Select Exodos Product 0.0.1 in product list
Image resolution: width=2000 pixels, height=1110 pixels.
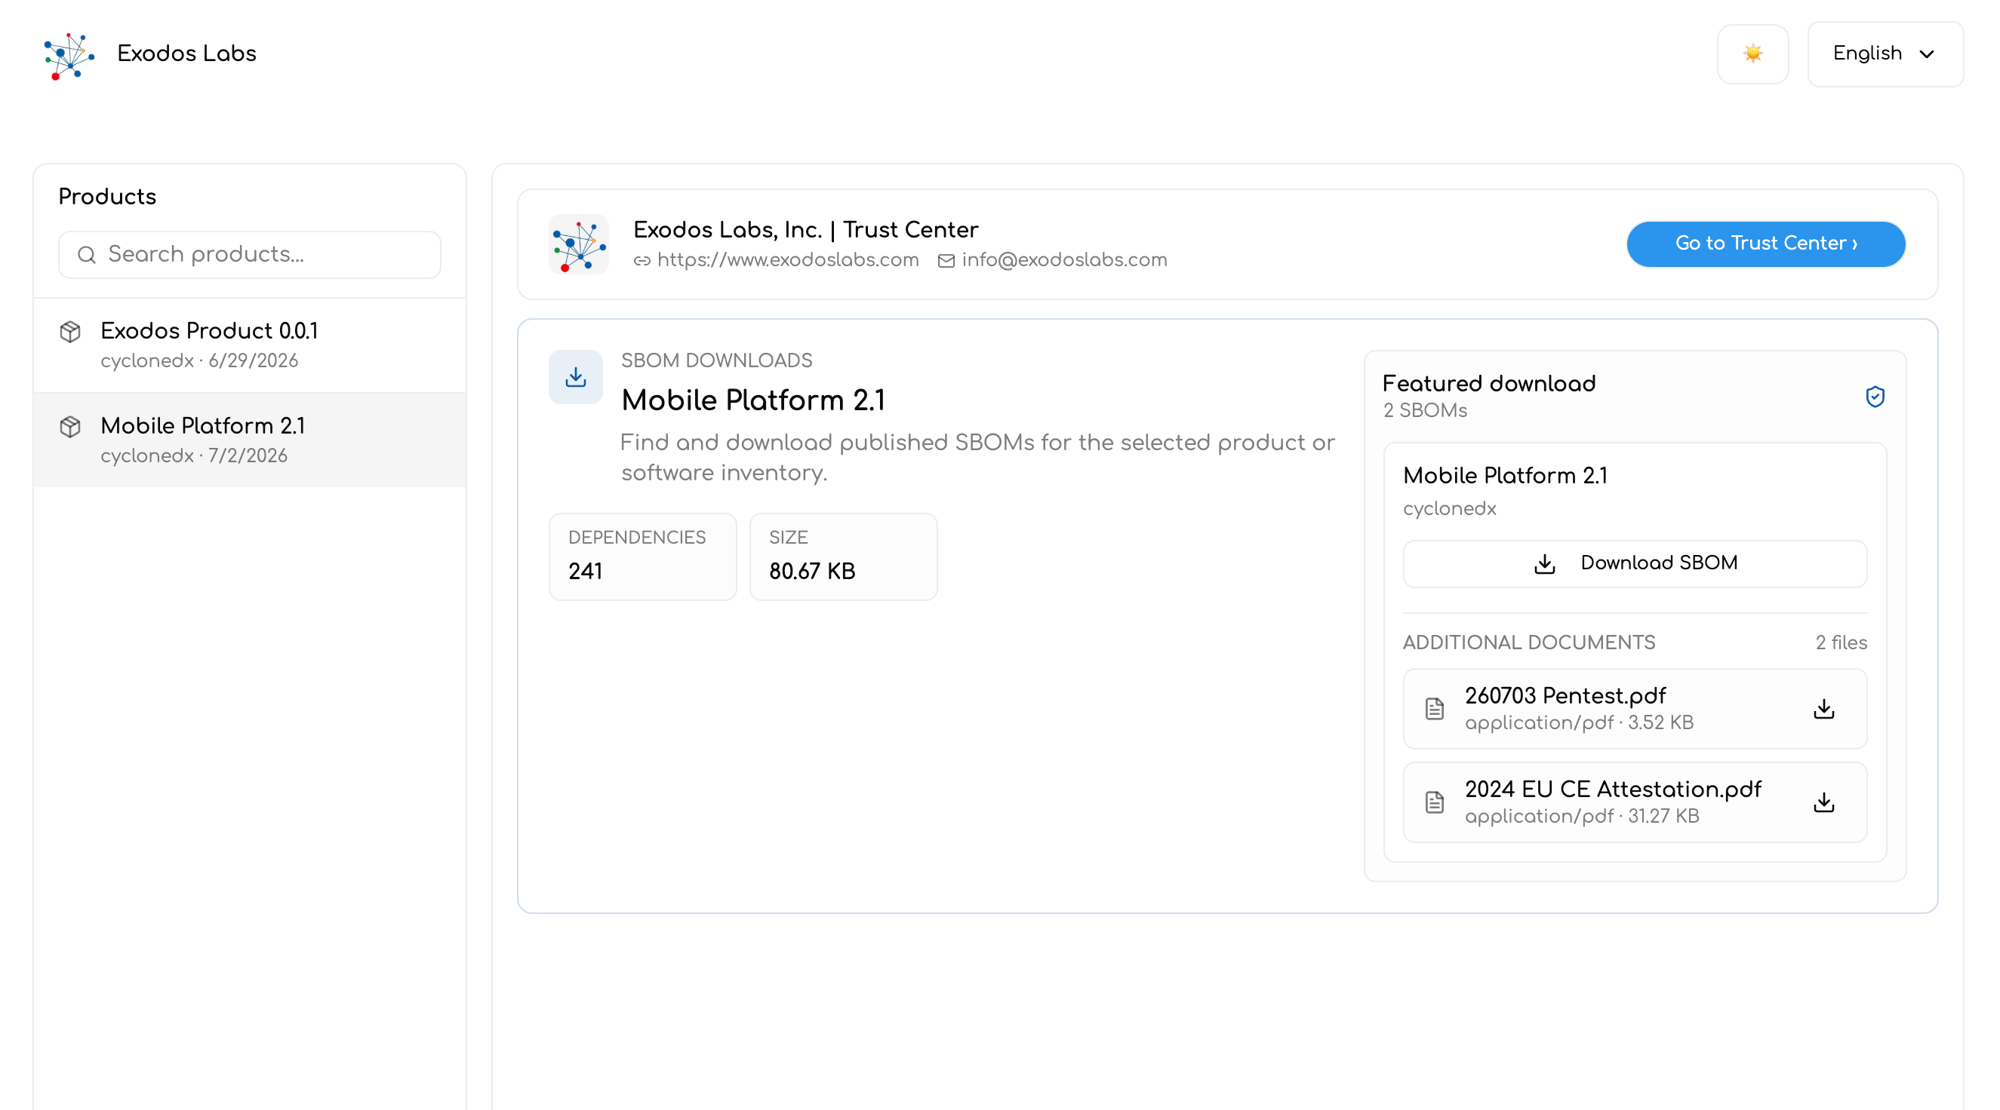250,345
